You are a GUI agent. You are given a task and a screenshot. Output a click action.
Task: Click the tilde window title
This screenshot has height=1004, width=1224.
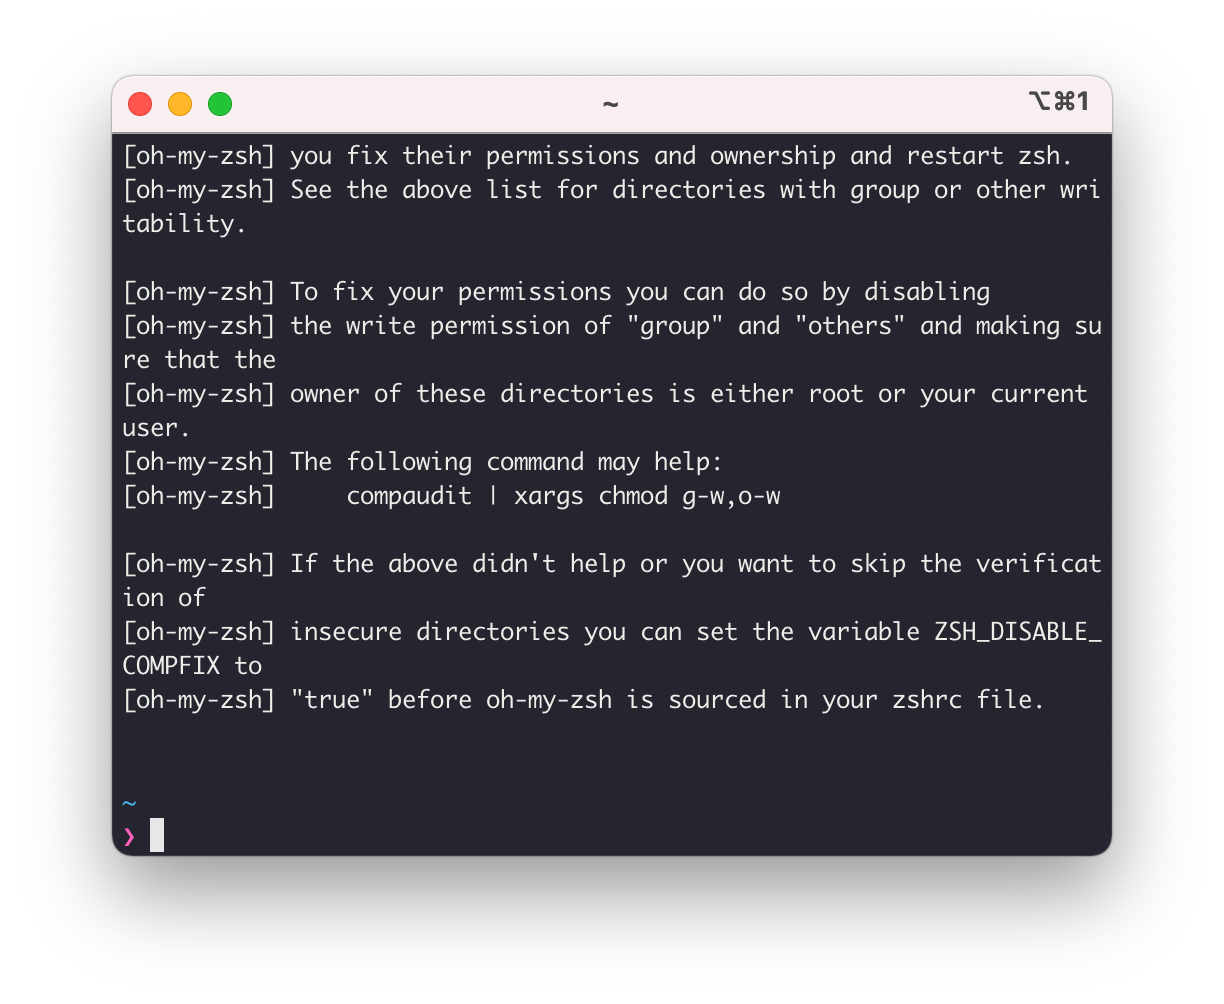click(x=610, y=104)
